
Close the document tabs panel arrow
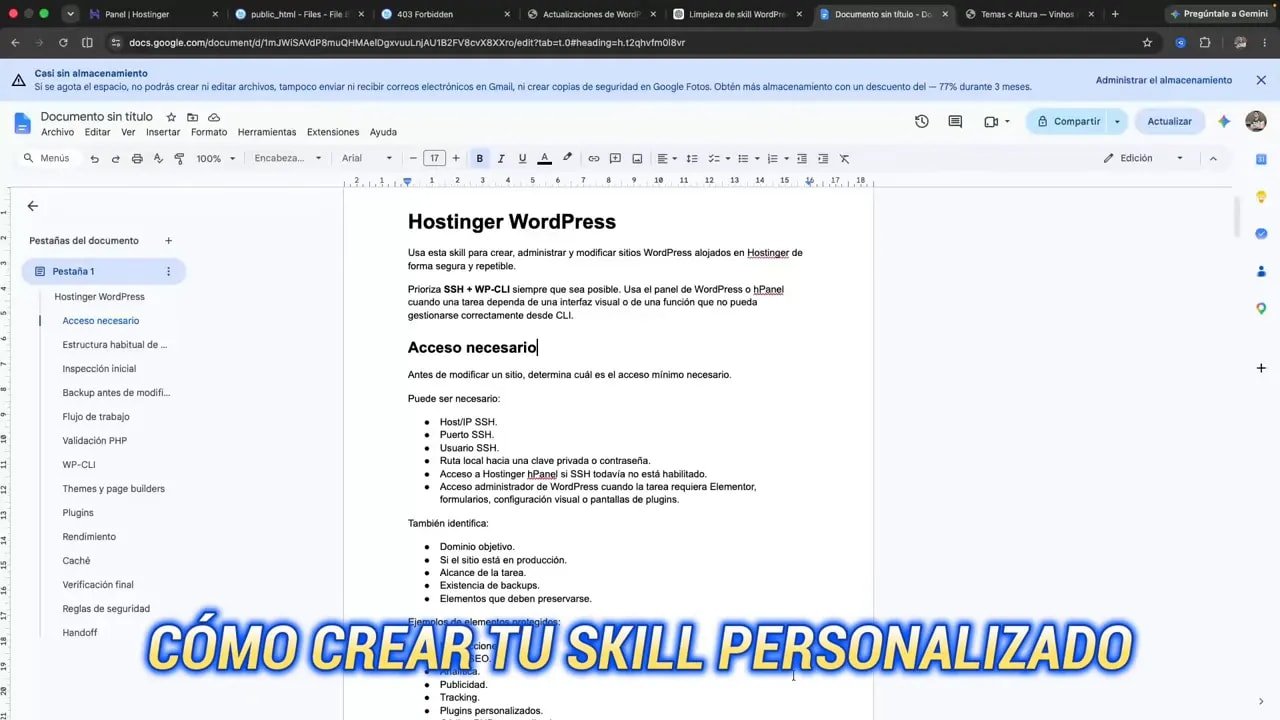click(x=32, y=206)
